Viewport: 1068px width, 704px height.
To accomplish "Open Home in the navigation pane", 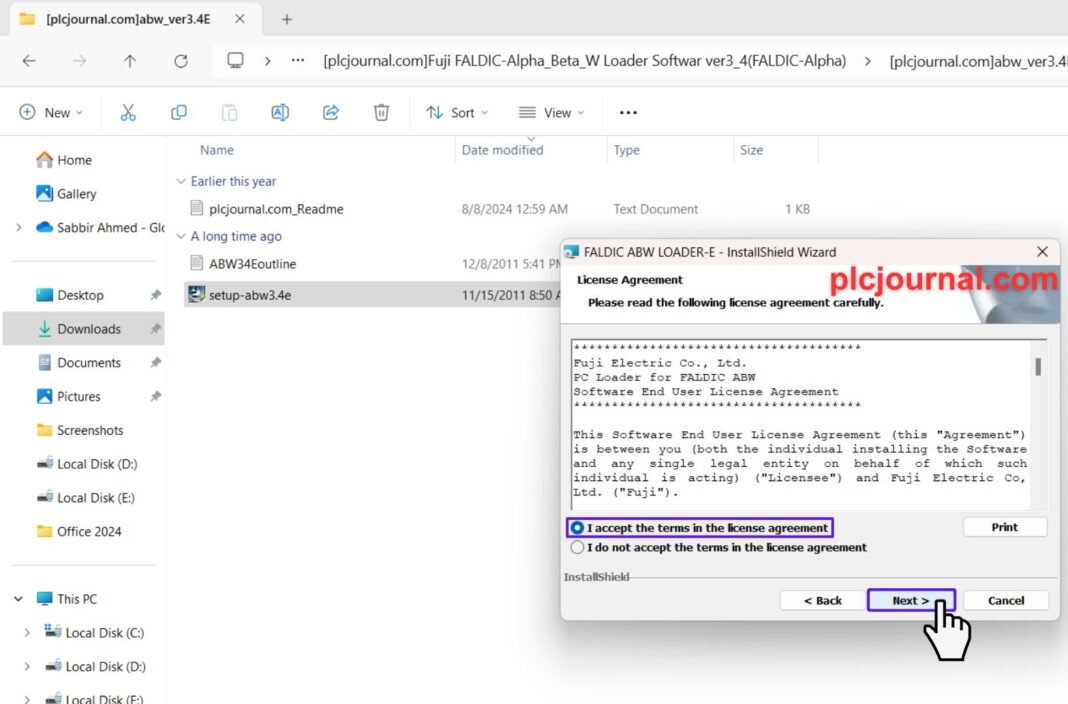I will (64, 160).
